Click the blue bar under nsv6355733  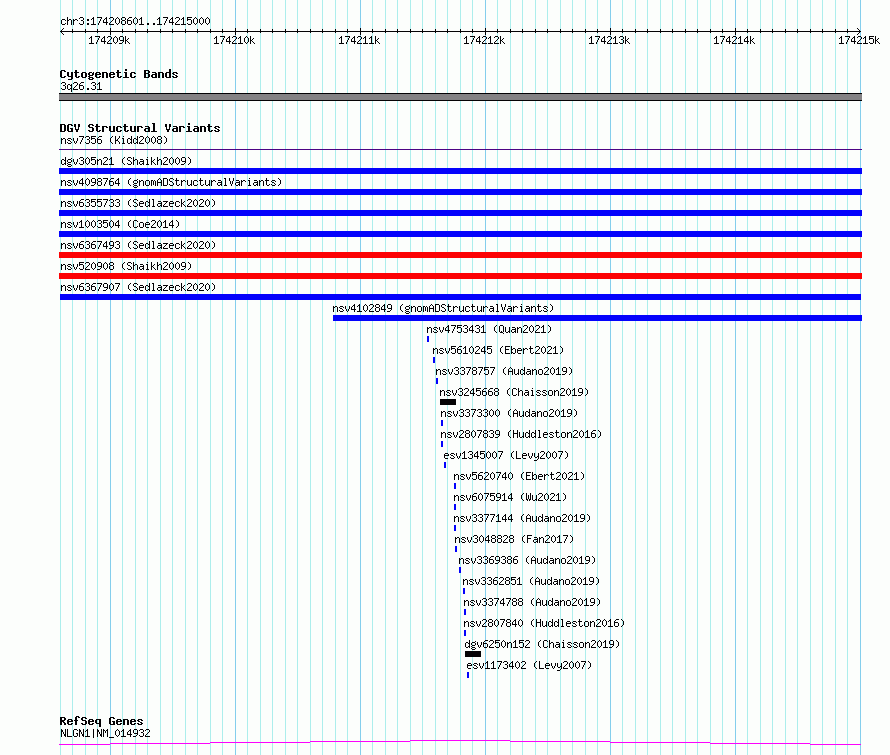tap(460, 213)
